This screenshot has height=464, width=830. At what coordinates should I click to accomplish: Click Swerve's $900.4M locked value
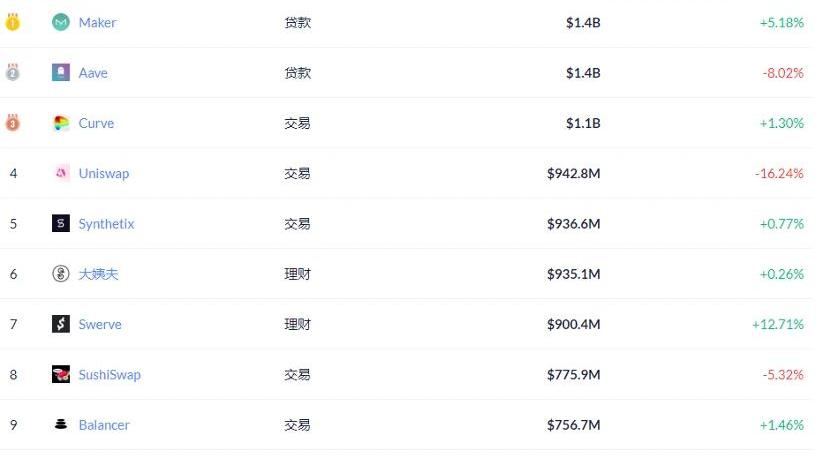tap(573, 324)
